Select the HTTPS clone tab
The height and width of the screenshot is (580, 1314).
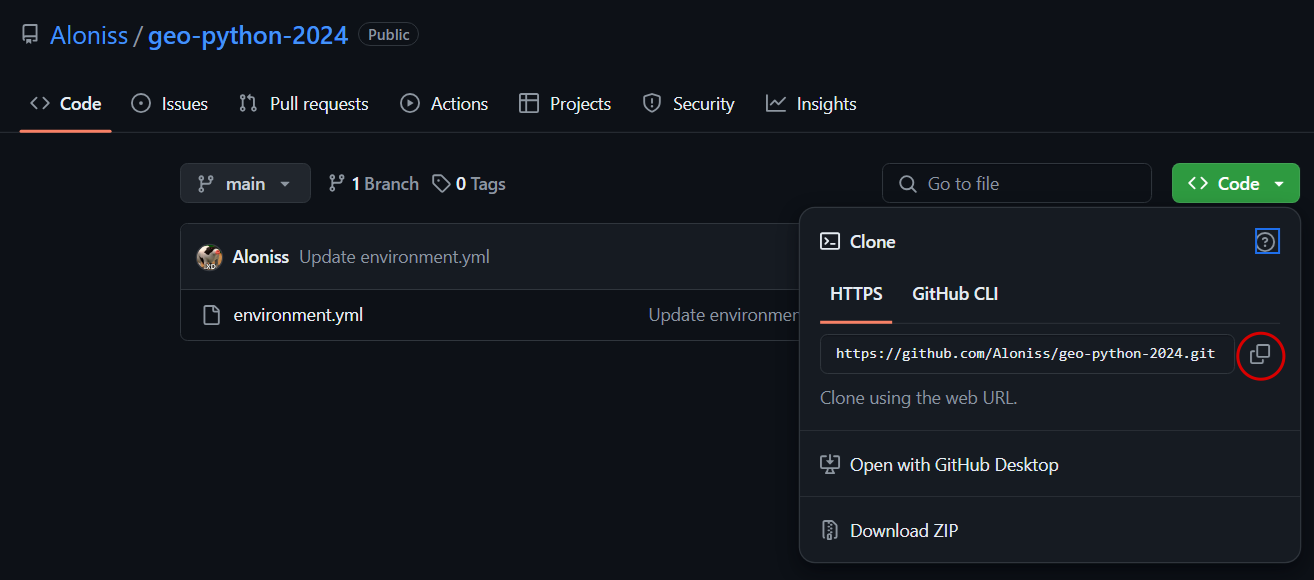[x=856, y=294]
